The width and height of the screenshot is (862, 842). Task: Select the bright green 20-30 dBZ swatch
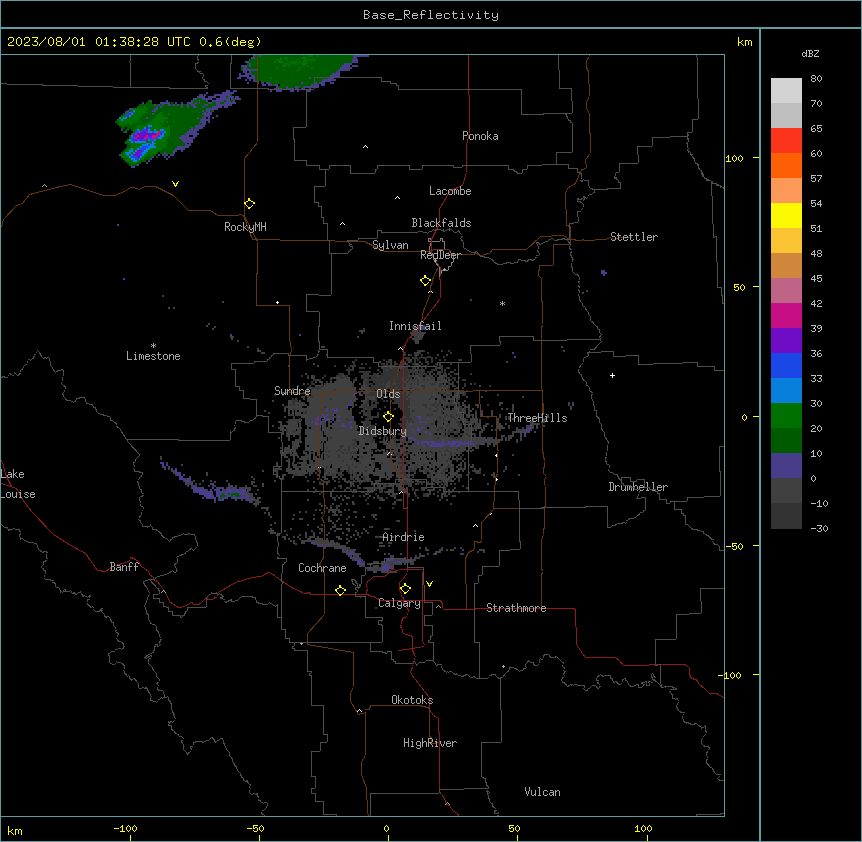tap(786, 416)
